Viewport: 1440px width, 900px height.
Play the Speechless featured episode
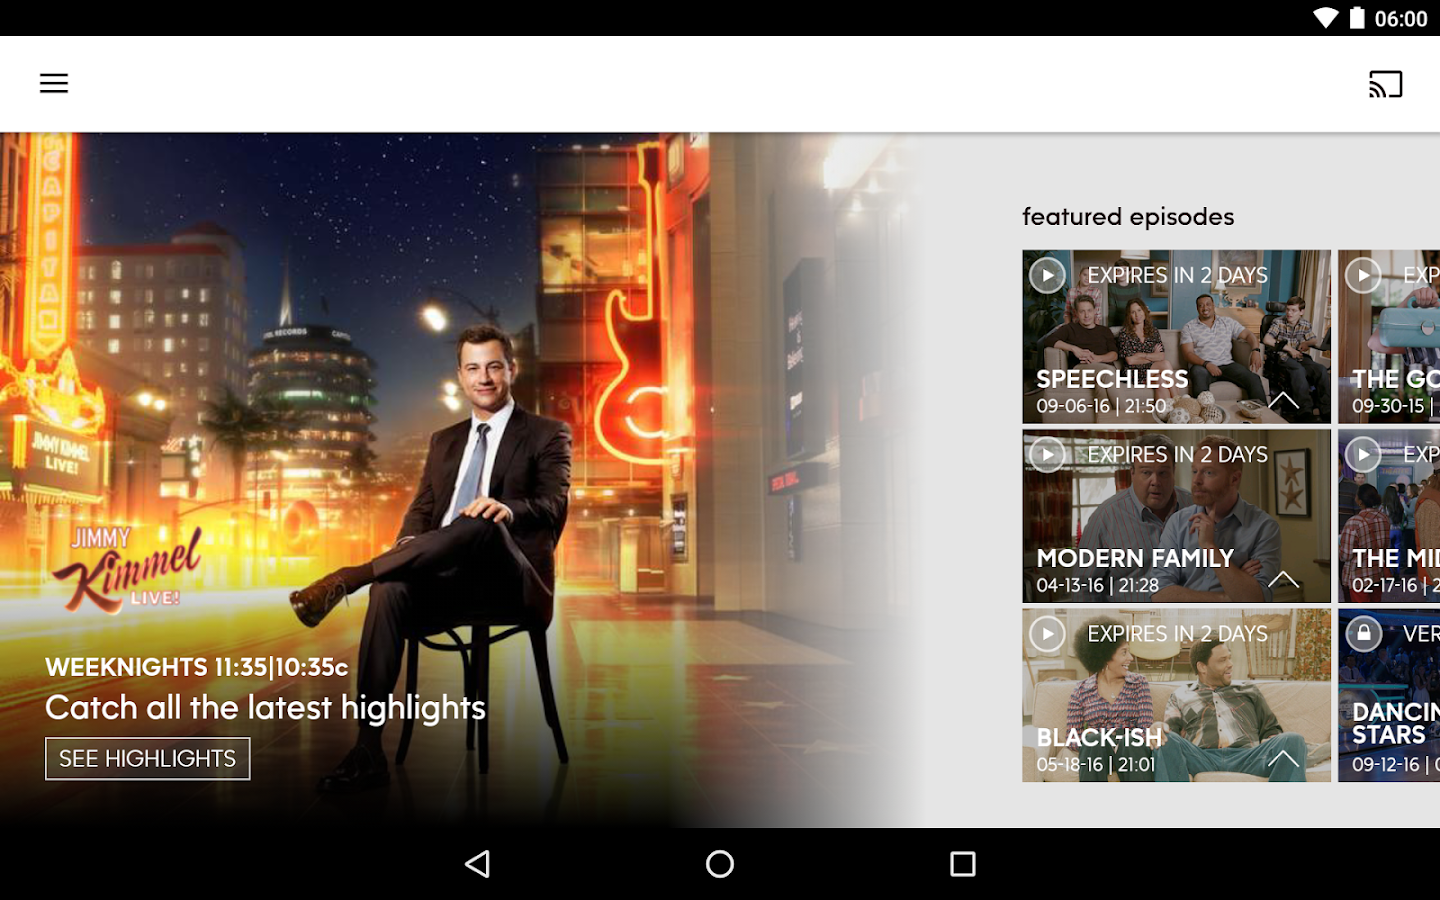coord(1047,275)
